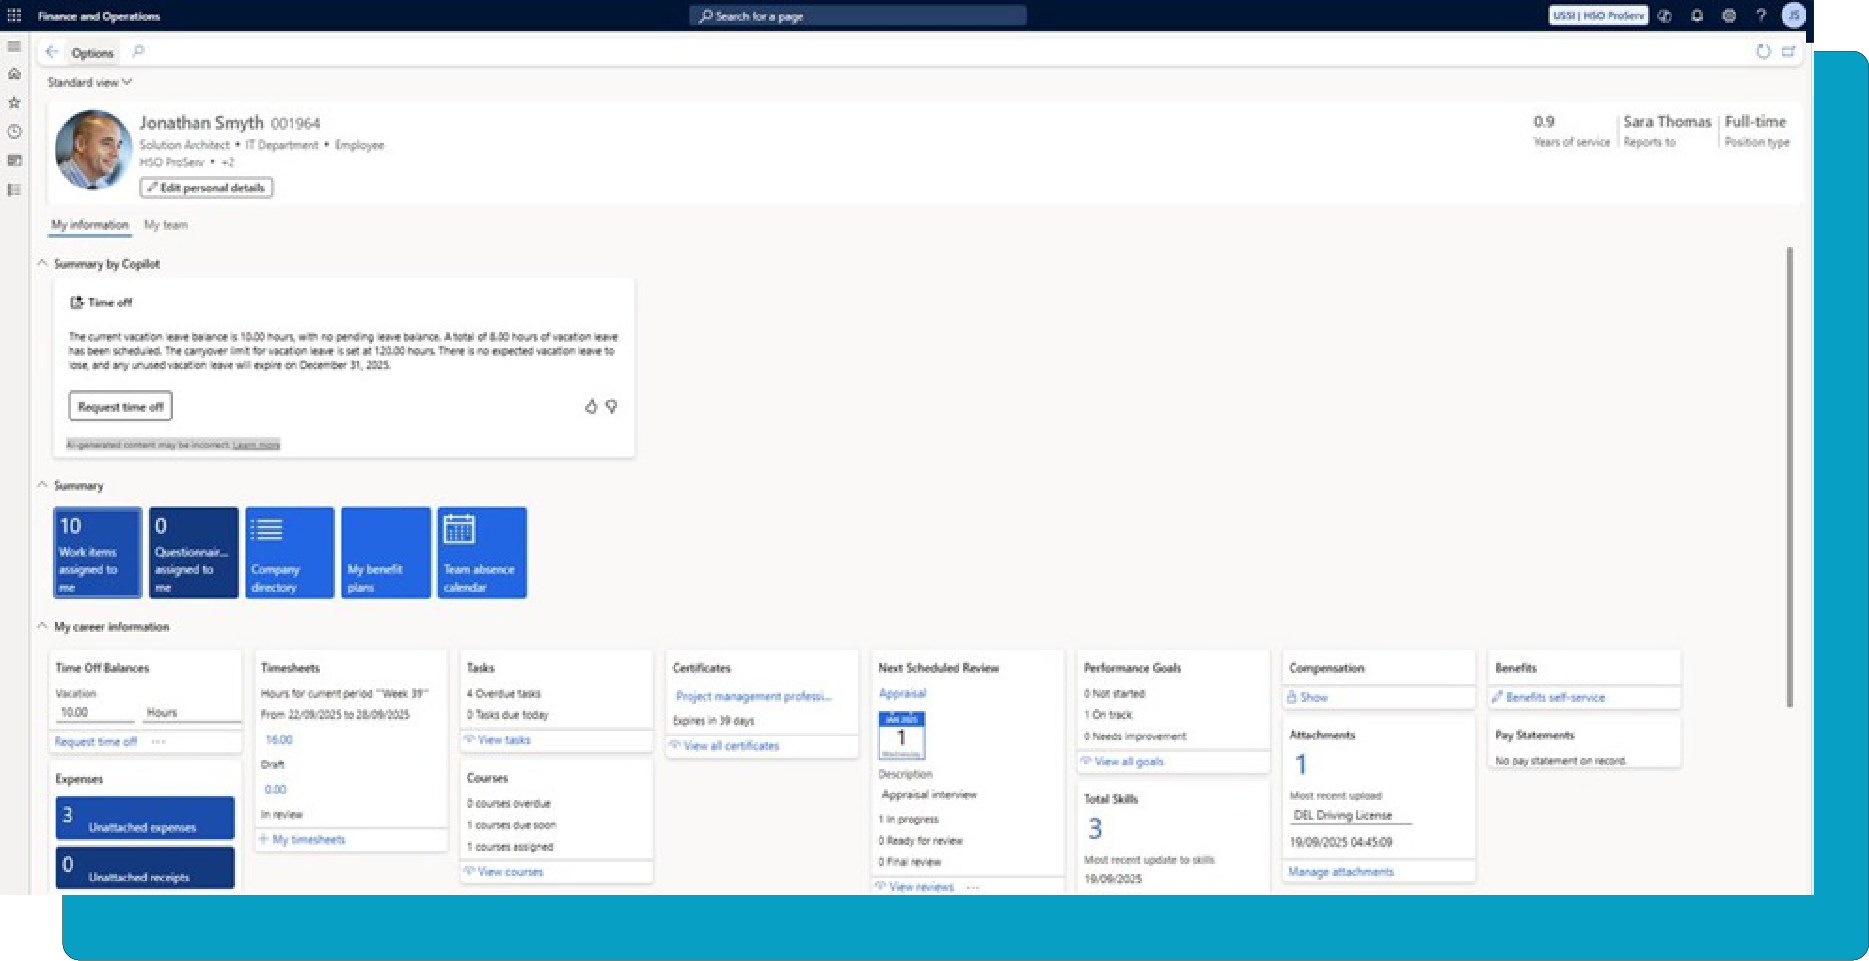Click the refresh page icon
1869x961 pixels.
pos(1763,52)
